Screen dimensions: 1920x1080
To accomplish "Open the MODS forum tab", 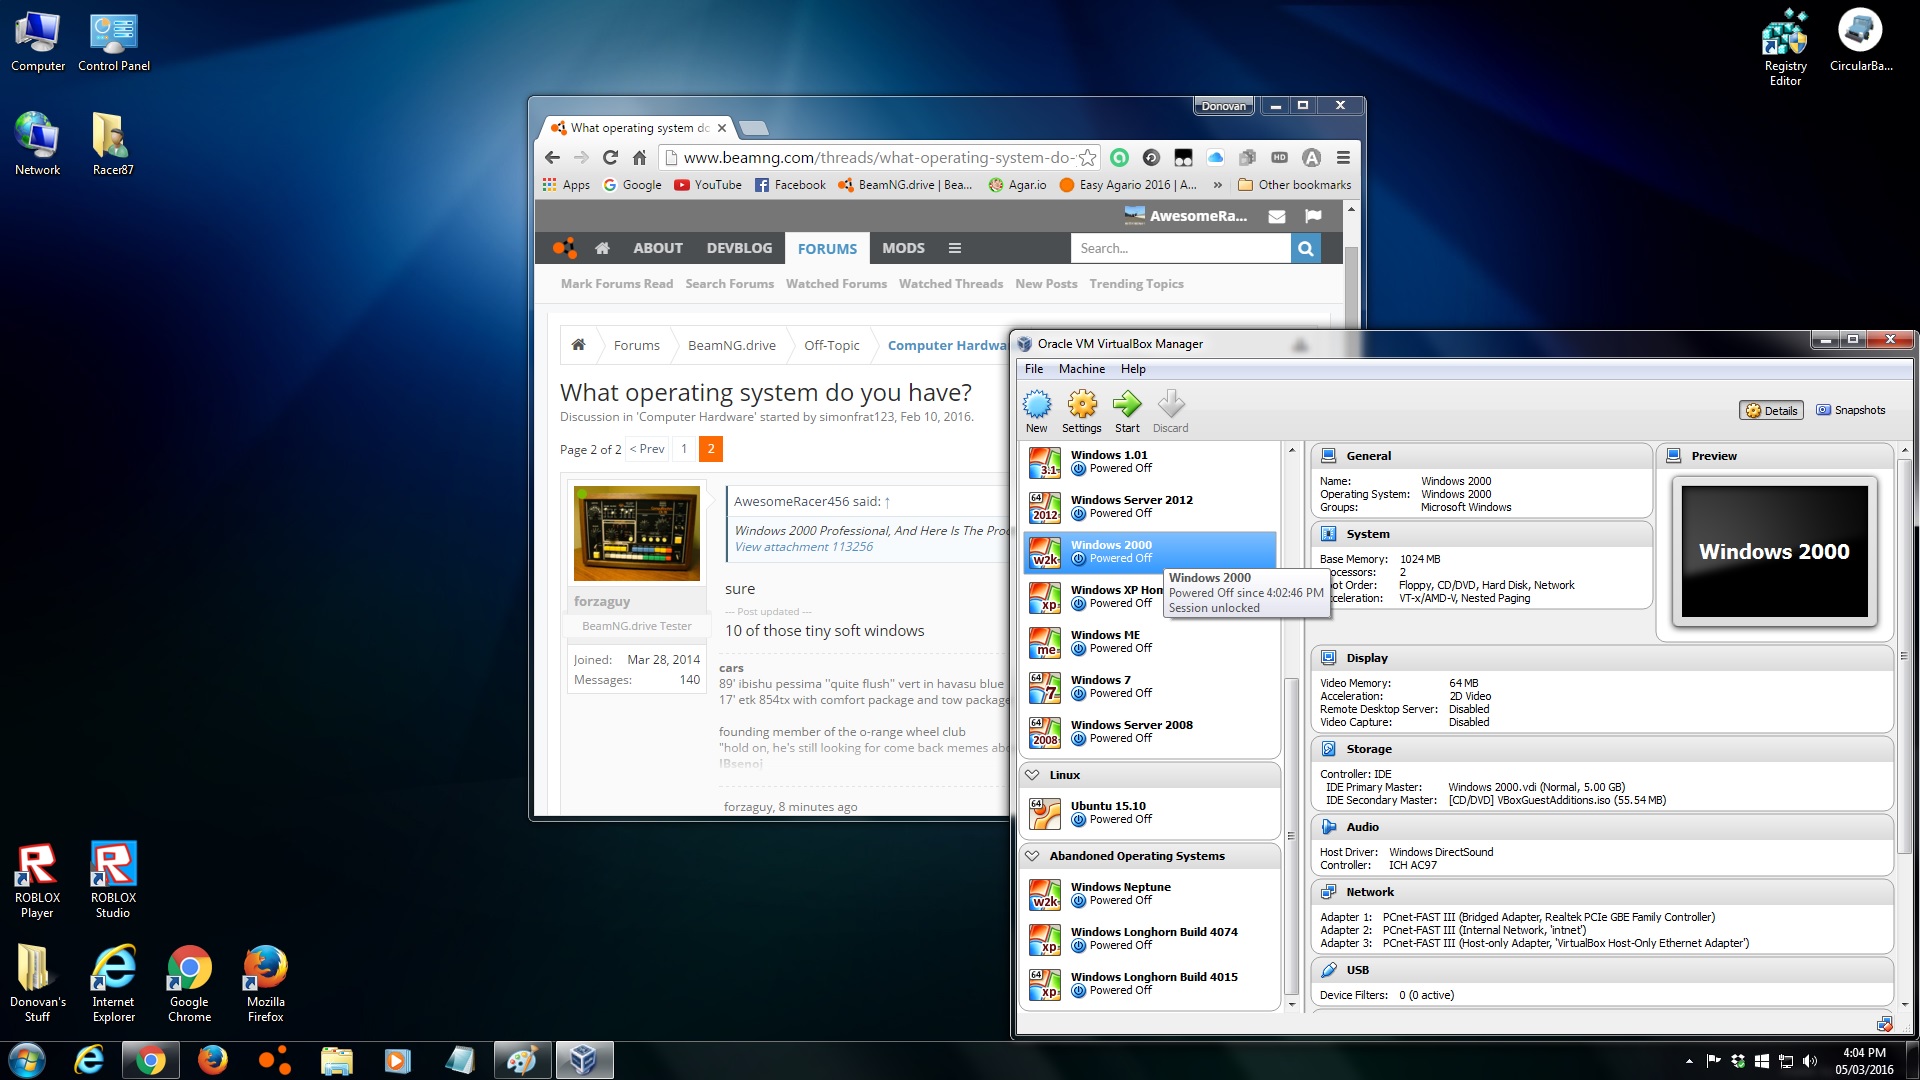I will point(902,248).
